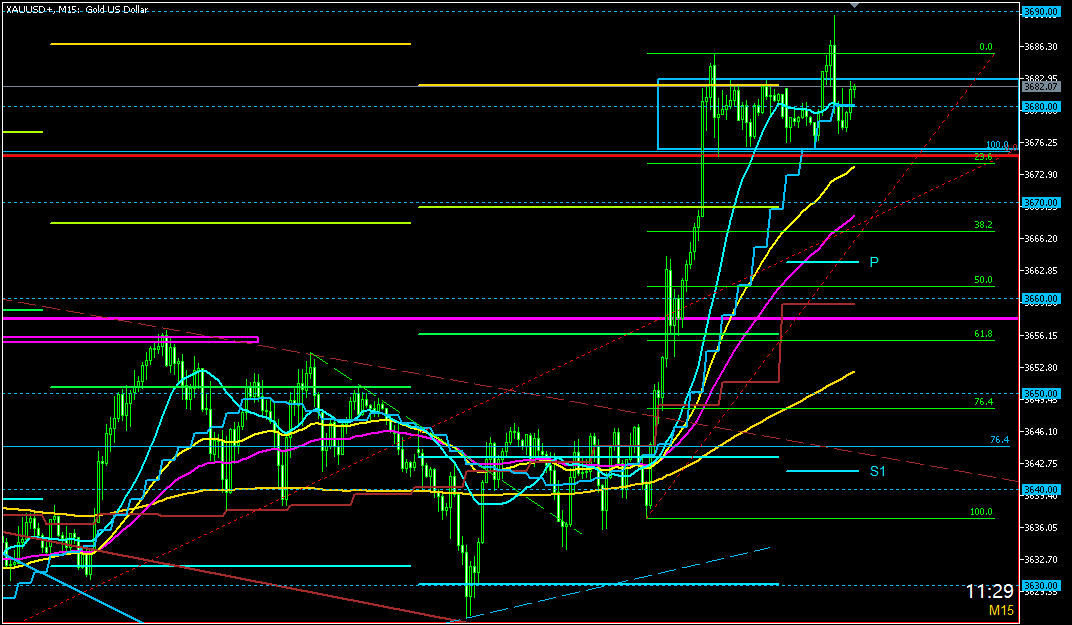Click the Fibonacci 50.0 retracement label
This screenshot has width=1072, height=625.
tap(982, 280)
